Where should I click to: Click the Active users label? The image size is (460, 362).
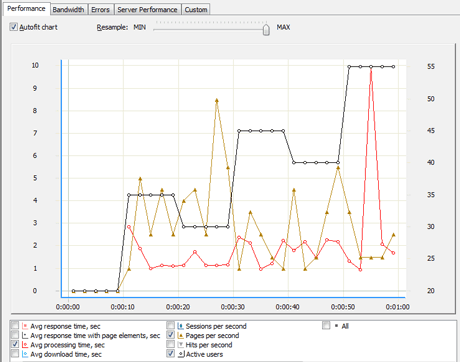pos(204,354)
